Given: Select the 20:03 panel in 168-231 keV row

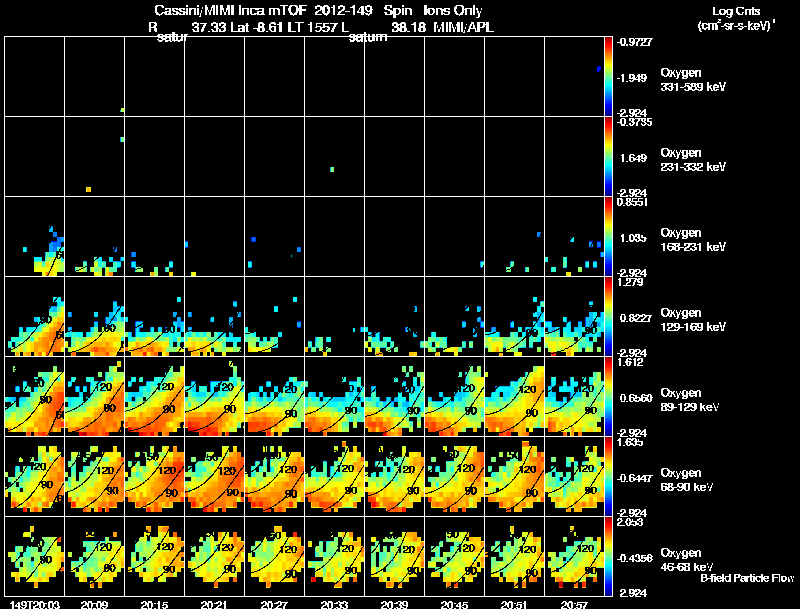Looking at the screenshot, I should (35, 236).
